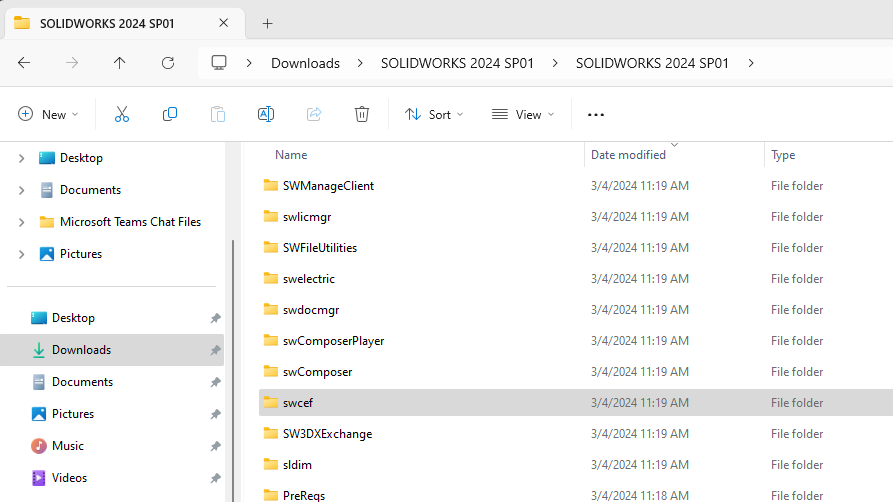This screenshot has width=893, height=502.
Task: Click pin icon beside pinned Desktop
Action: pyautogui.click(x=215, y=318)
